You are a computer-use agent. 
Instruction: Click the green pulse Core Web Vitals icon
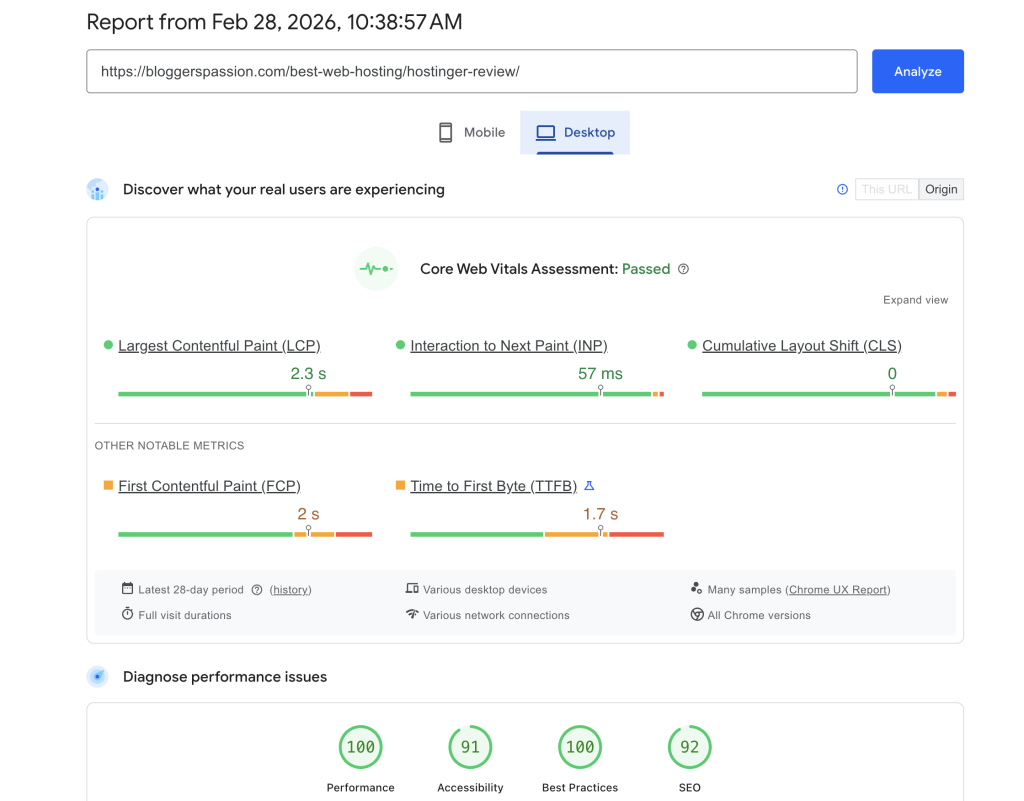(375, 268)
